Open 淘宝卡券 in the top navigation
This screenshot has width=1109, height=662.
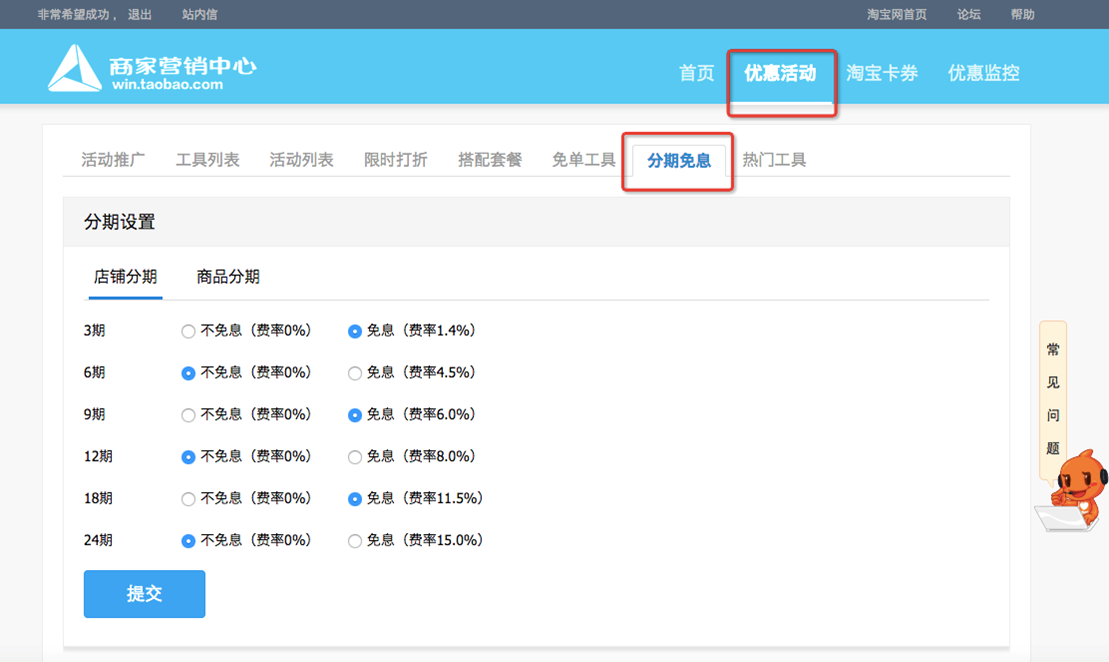tap(881, 73)
